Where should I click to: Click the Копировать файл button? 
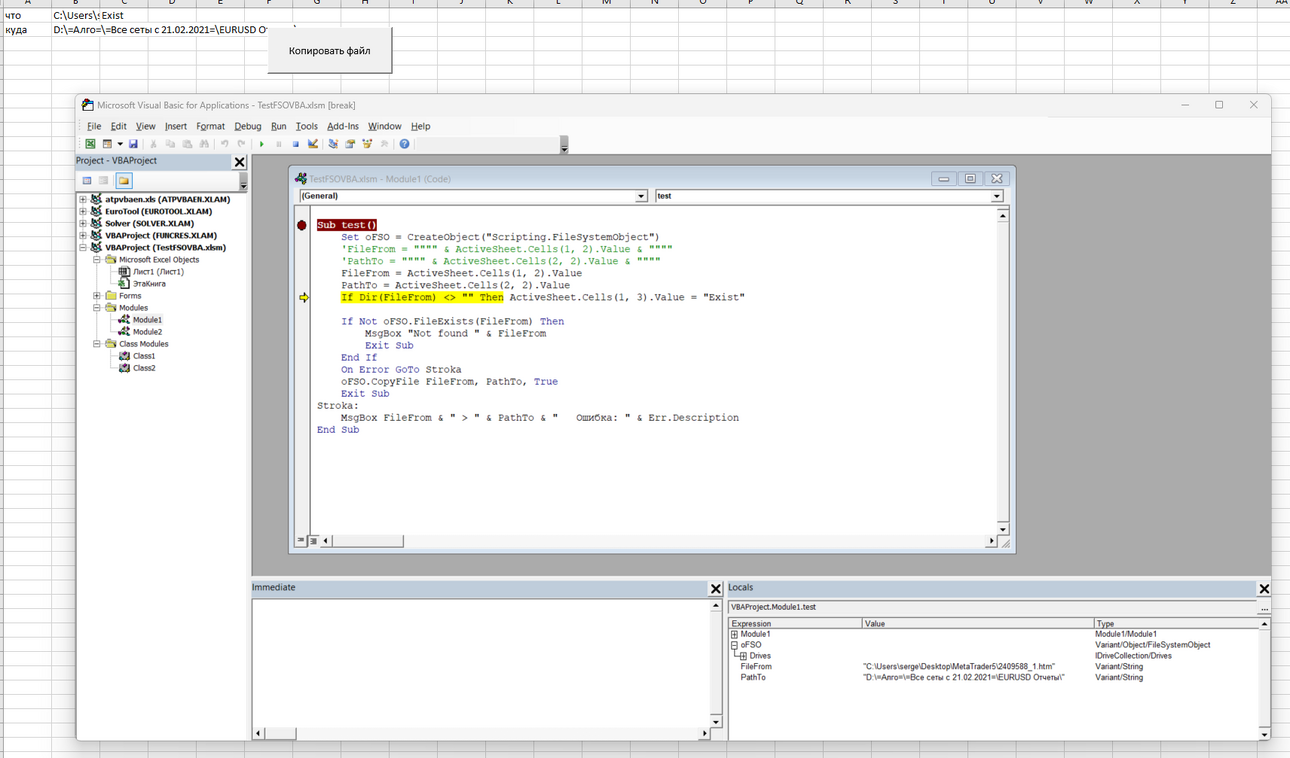coord(330,50)
